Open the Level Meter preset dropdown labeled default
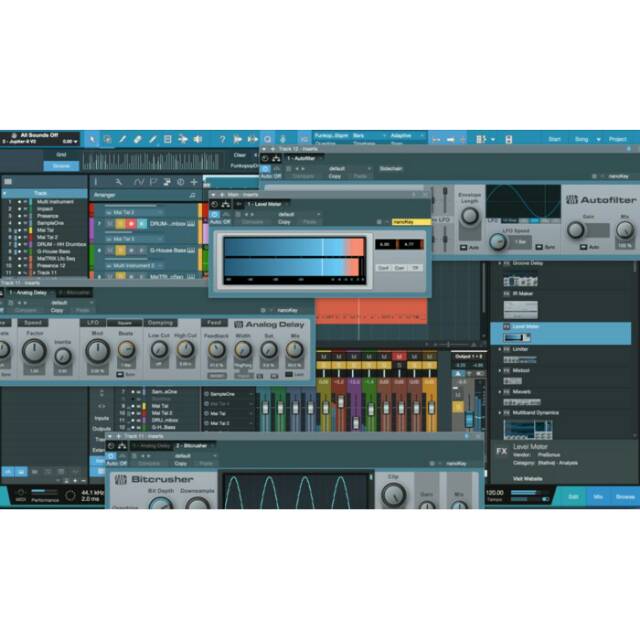Image resolution: width=640 pixels, height=640 pixels. coord(300,214)
